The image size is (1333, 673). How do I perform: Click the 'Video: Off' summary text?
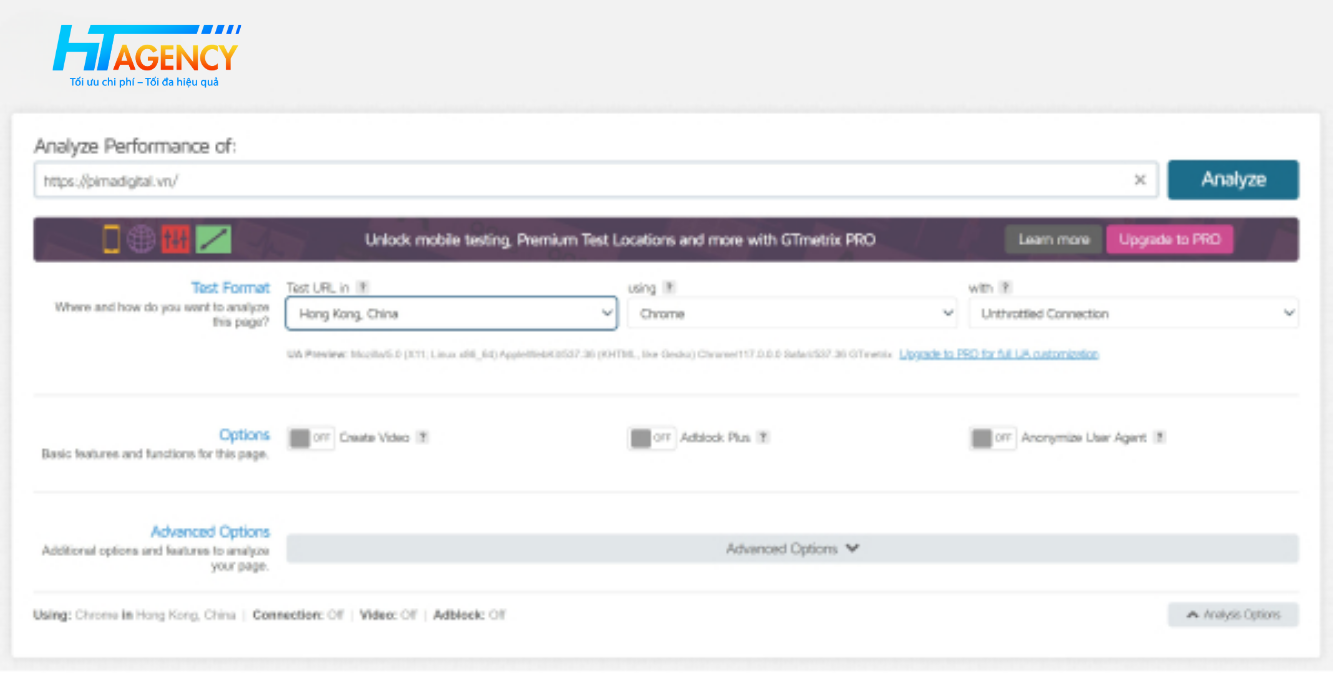pyautogui.click(x=388, y=615)
